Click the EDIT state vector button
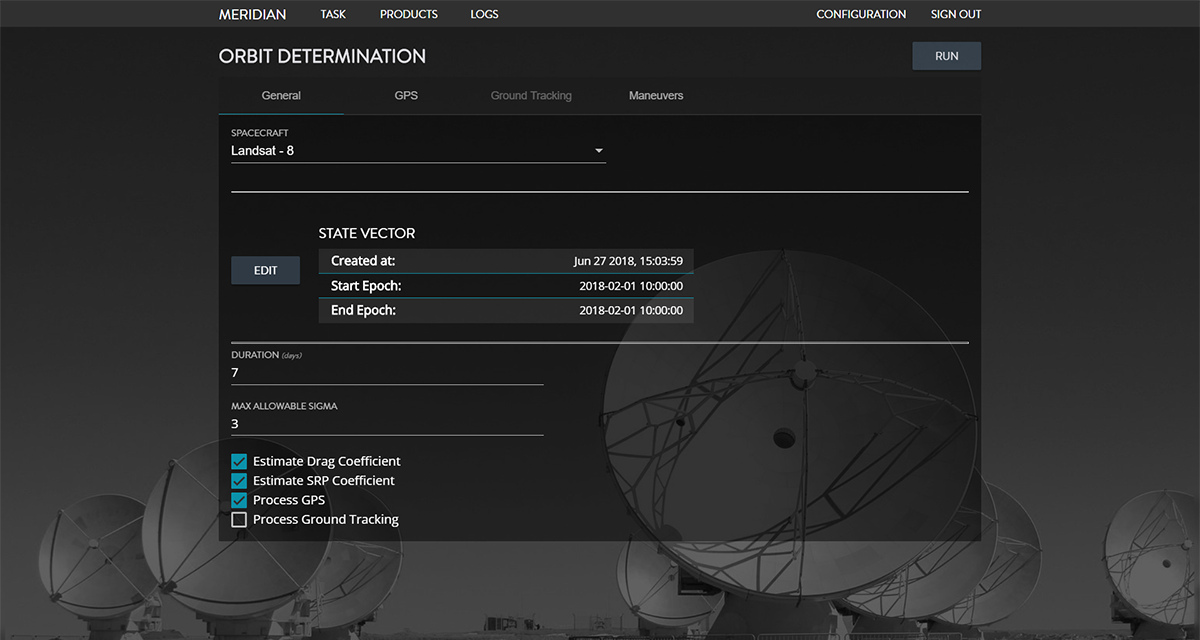This screenshot has height=640, width=1200. [265, 270]
